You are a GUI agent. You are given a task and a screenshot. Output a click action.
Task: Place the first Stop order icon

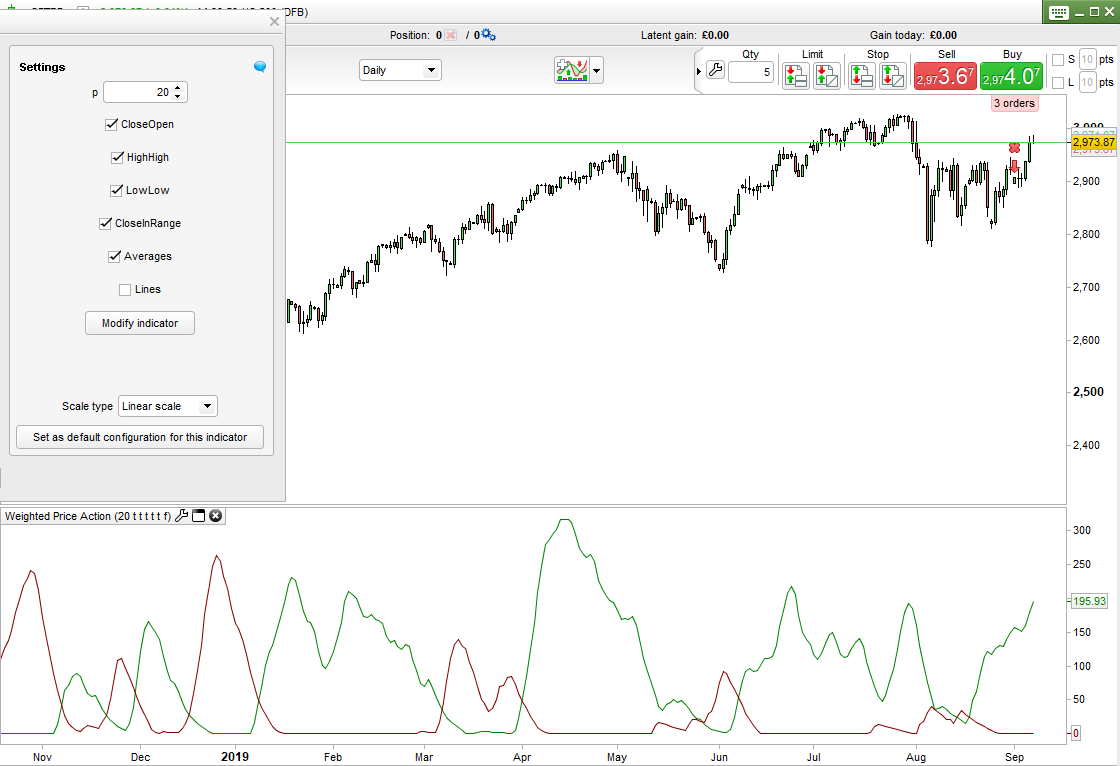(862, 75)
